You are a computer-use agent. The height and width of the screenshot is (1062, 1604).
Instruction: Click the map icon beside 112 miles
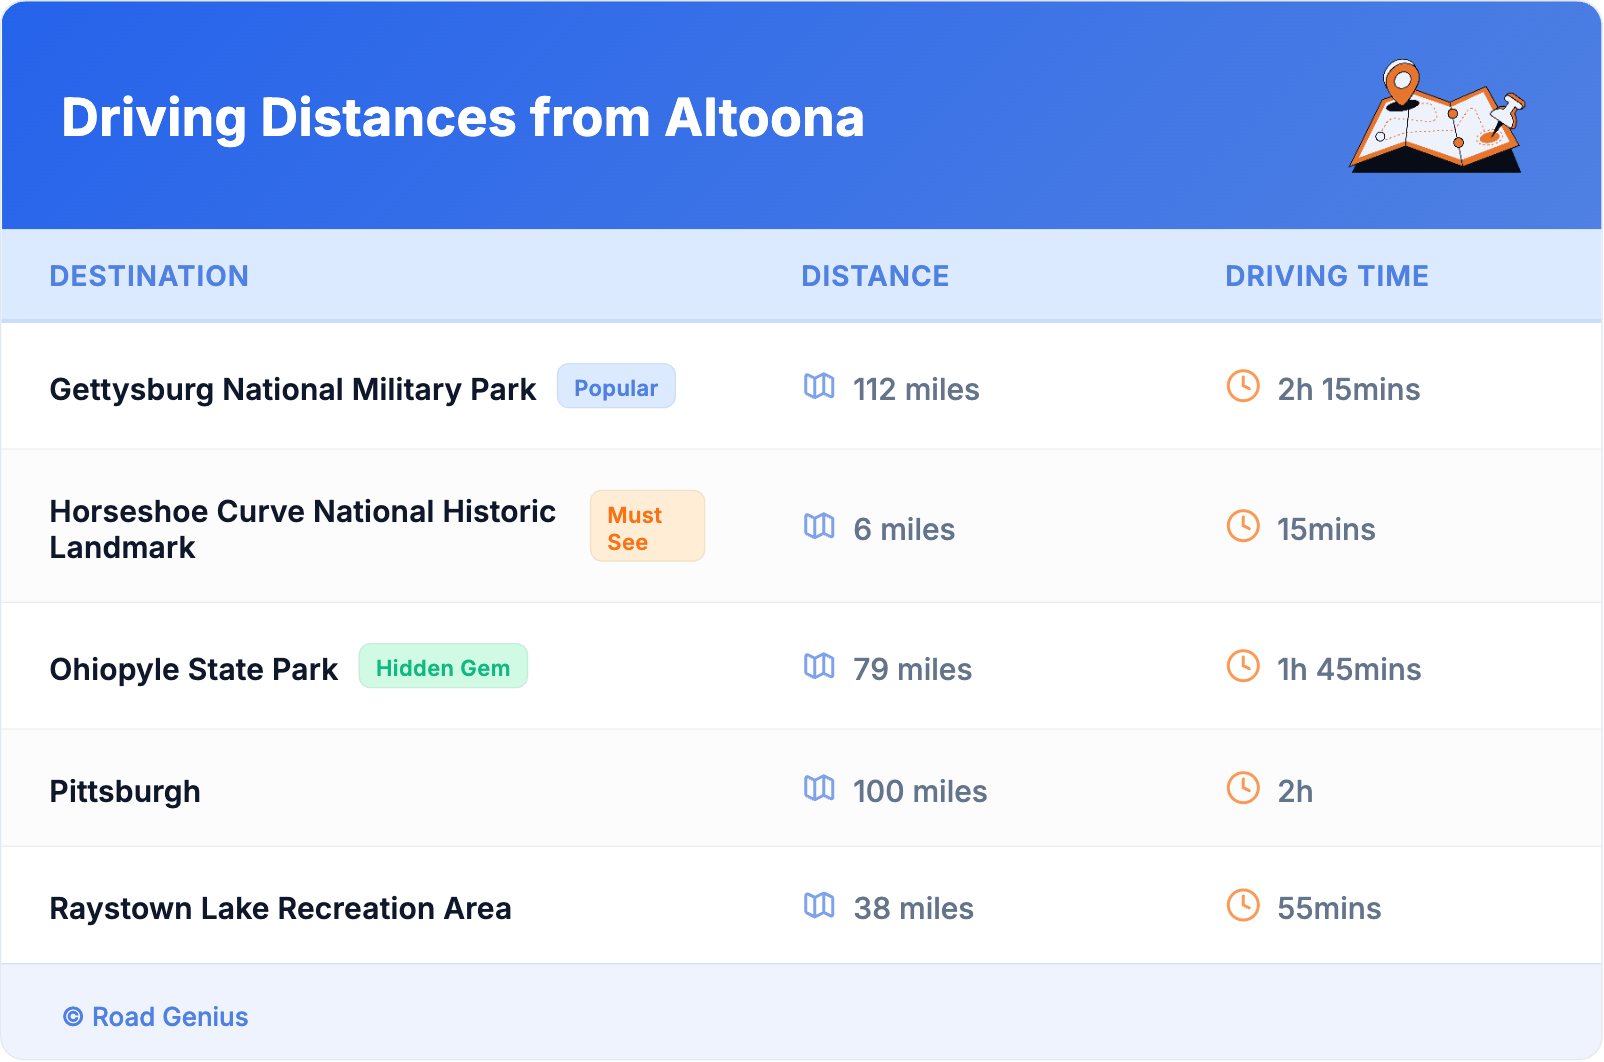point(819,386)
